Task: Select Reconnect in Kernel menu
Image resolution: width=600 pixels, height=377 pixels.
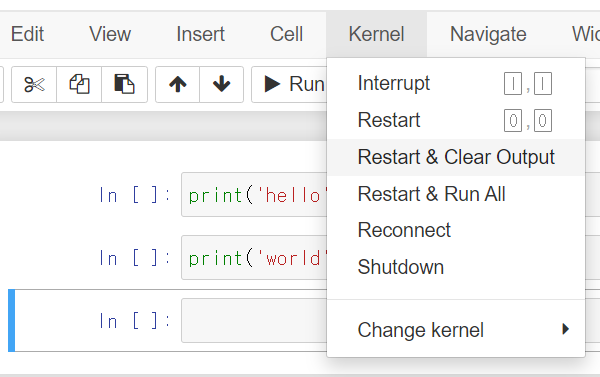Action: point(456,230)
